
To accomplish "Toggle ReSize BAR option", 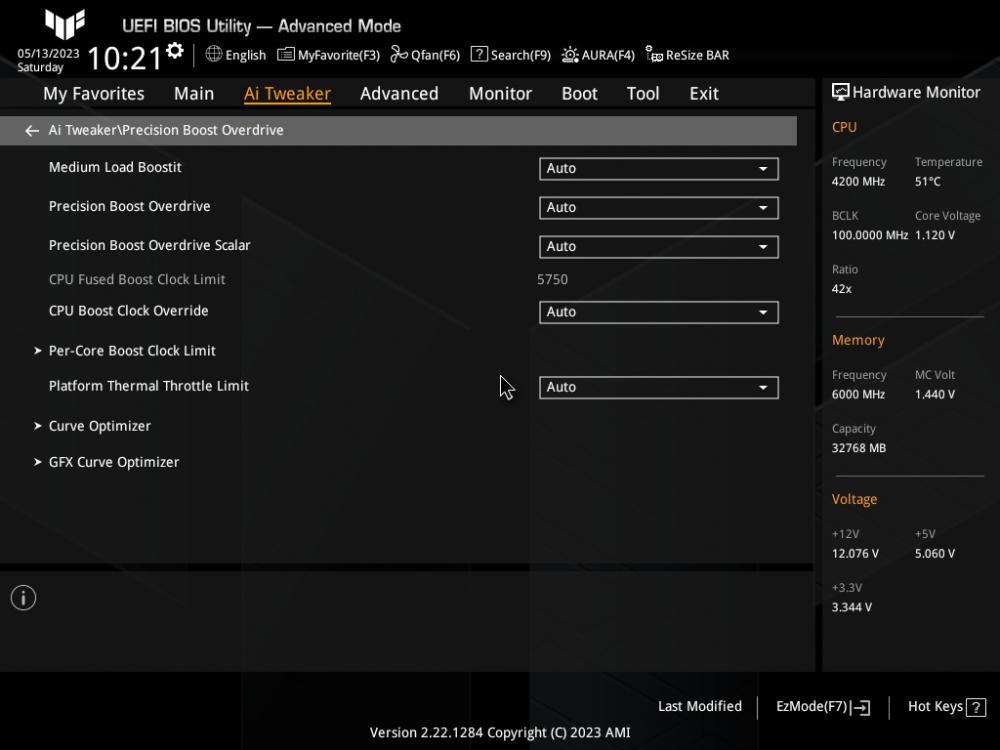I will [687, 55].
